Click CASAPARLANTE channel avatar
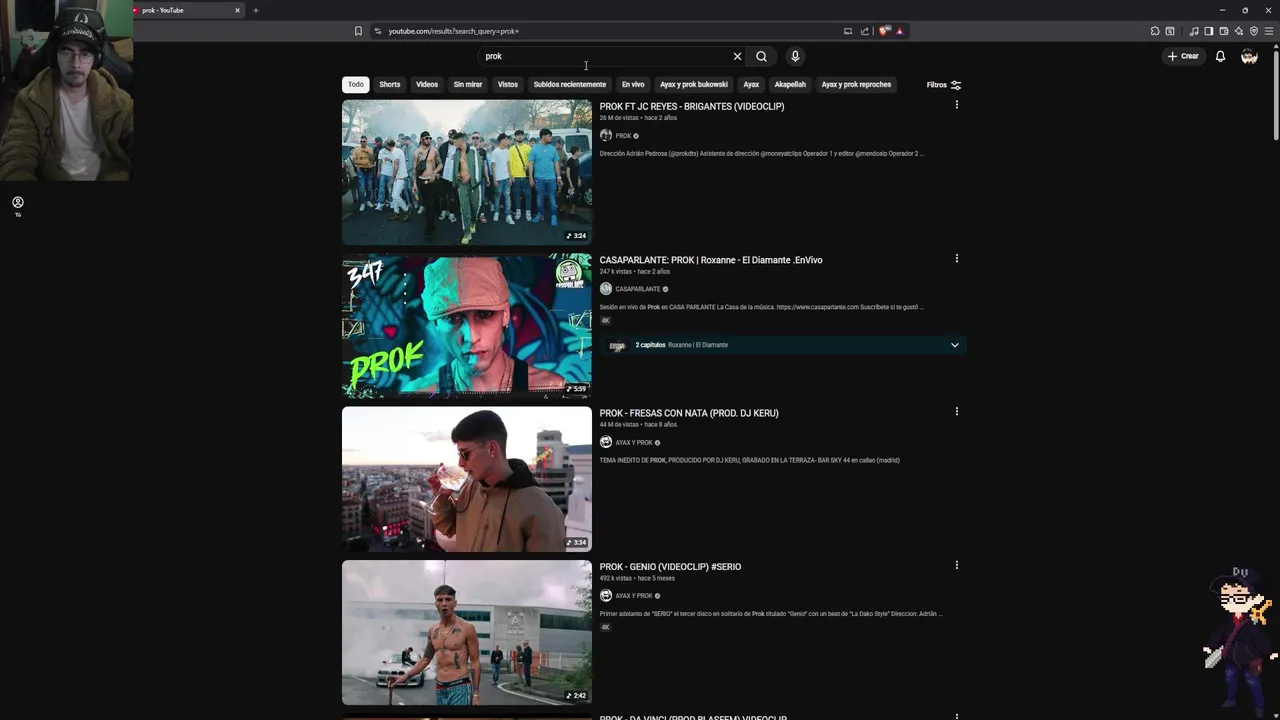The image size is (1280, 720). click(x=606, y=289)
